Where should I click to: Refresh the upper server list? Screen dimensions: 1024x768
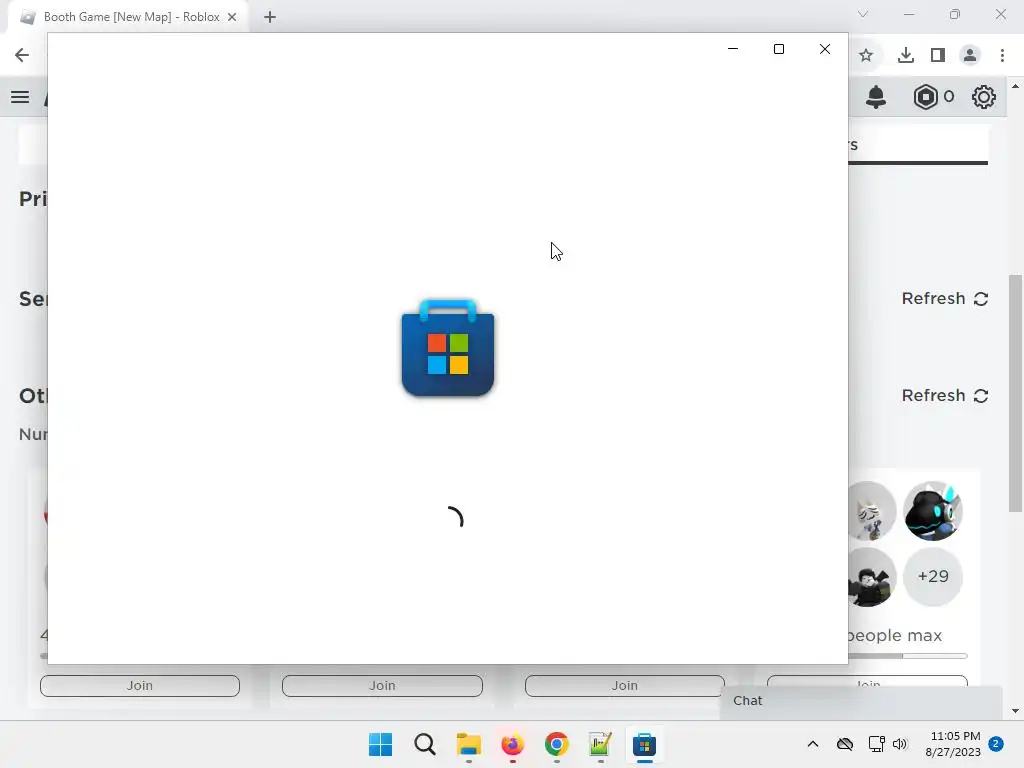945,298
